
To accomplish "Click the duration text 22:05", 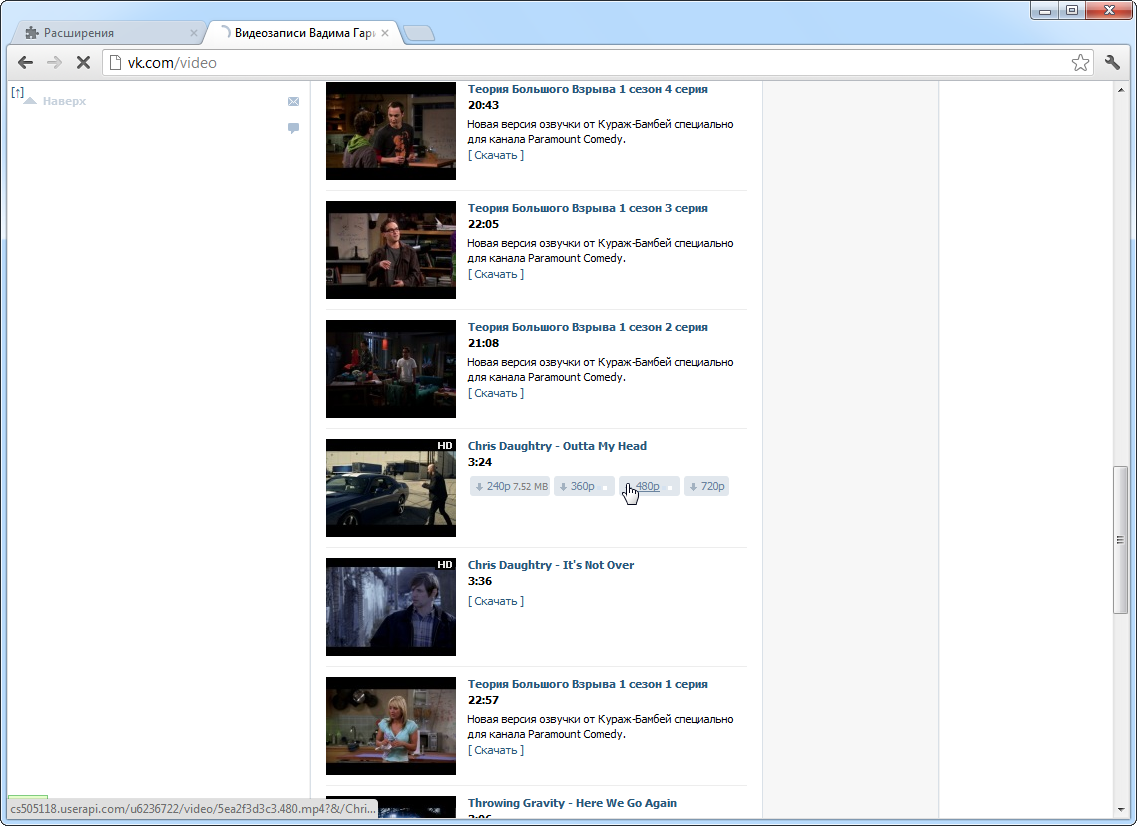I will (x=483, y=224).
